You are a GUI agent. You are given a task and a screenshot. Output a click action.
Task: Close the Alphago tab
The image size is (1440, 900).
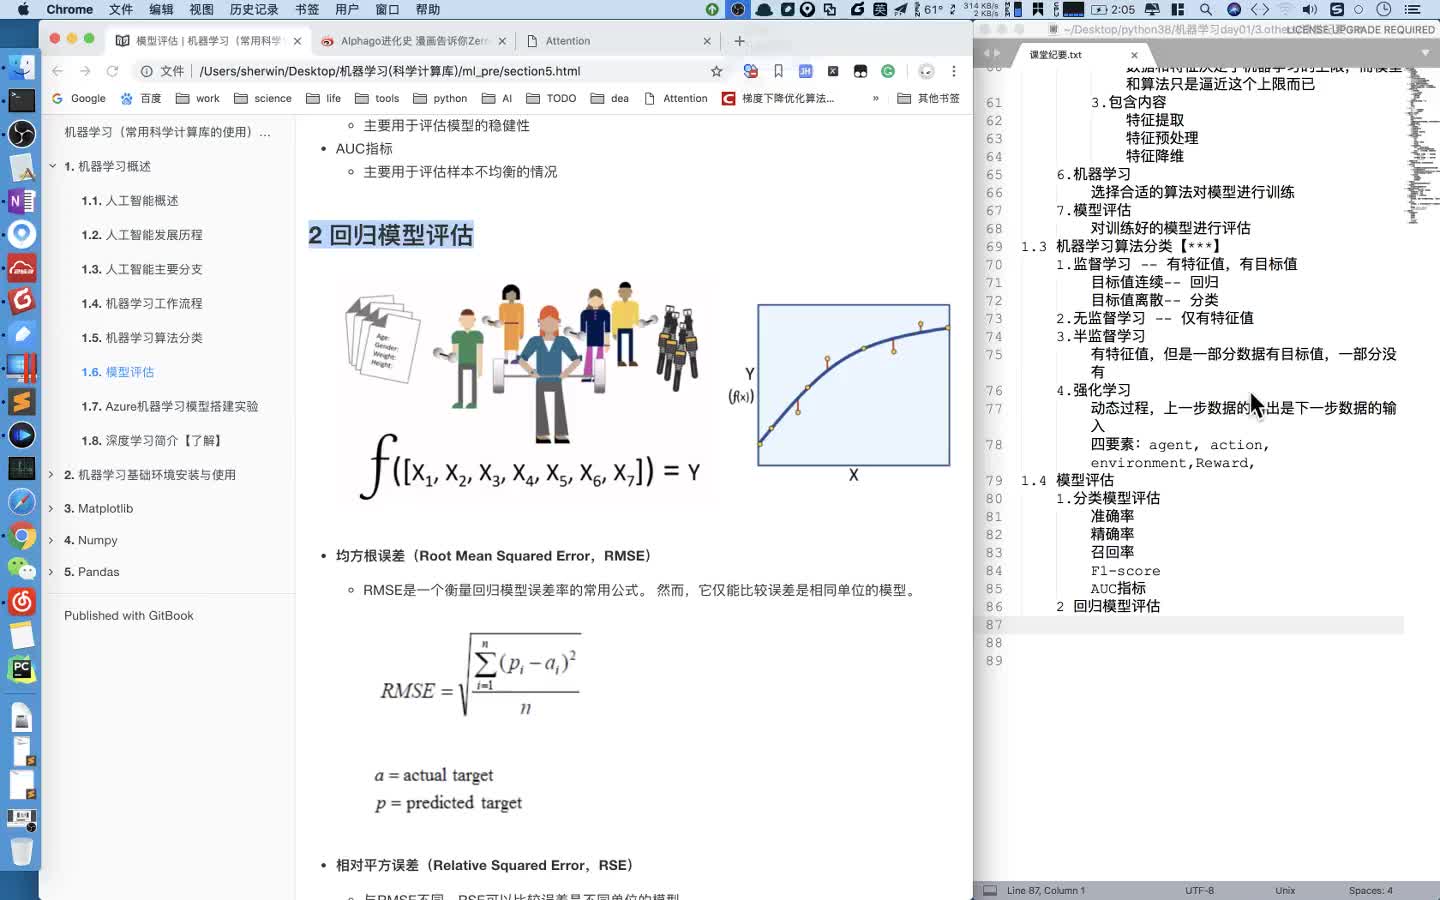click(502, 41)
